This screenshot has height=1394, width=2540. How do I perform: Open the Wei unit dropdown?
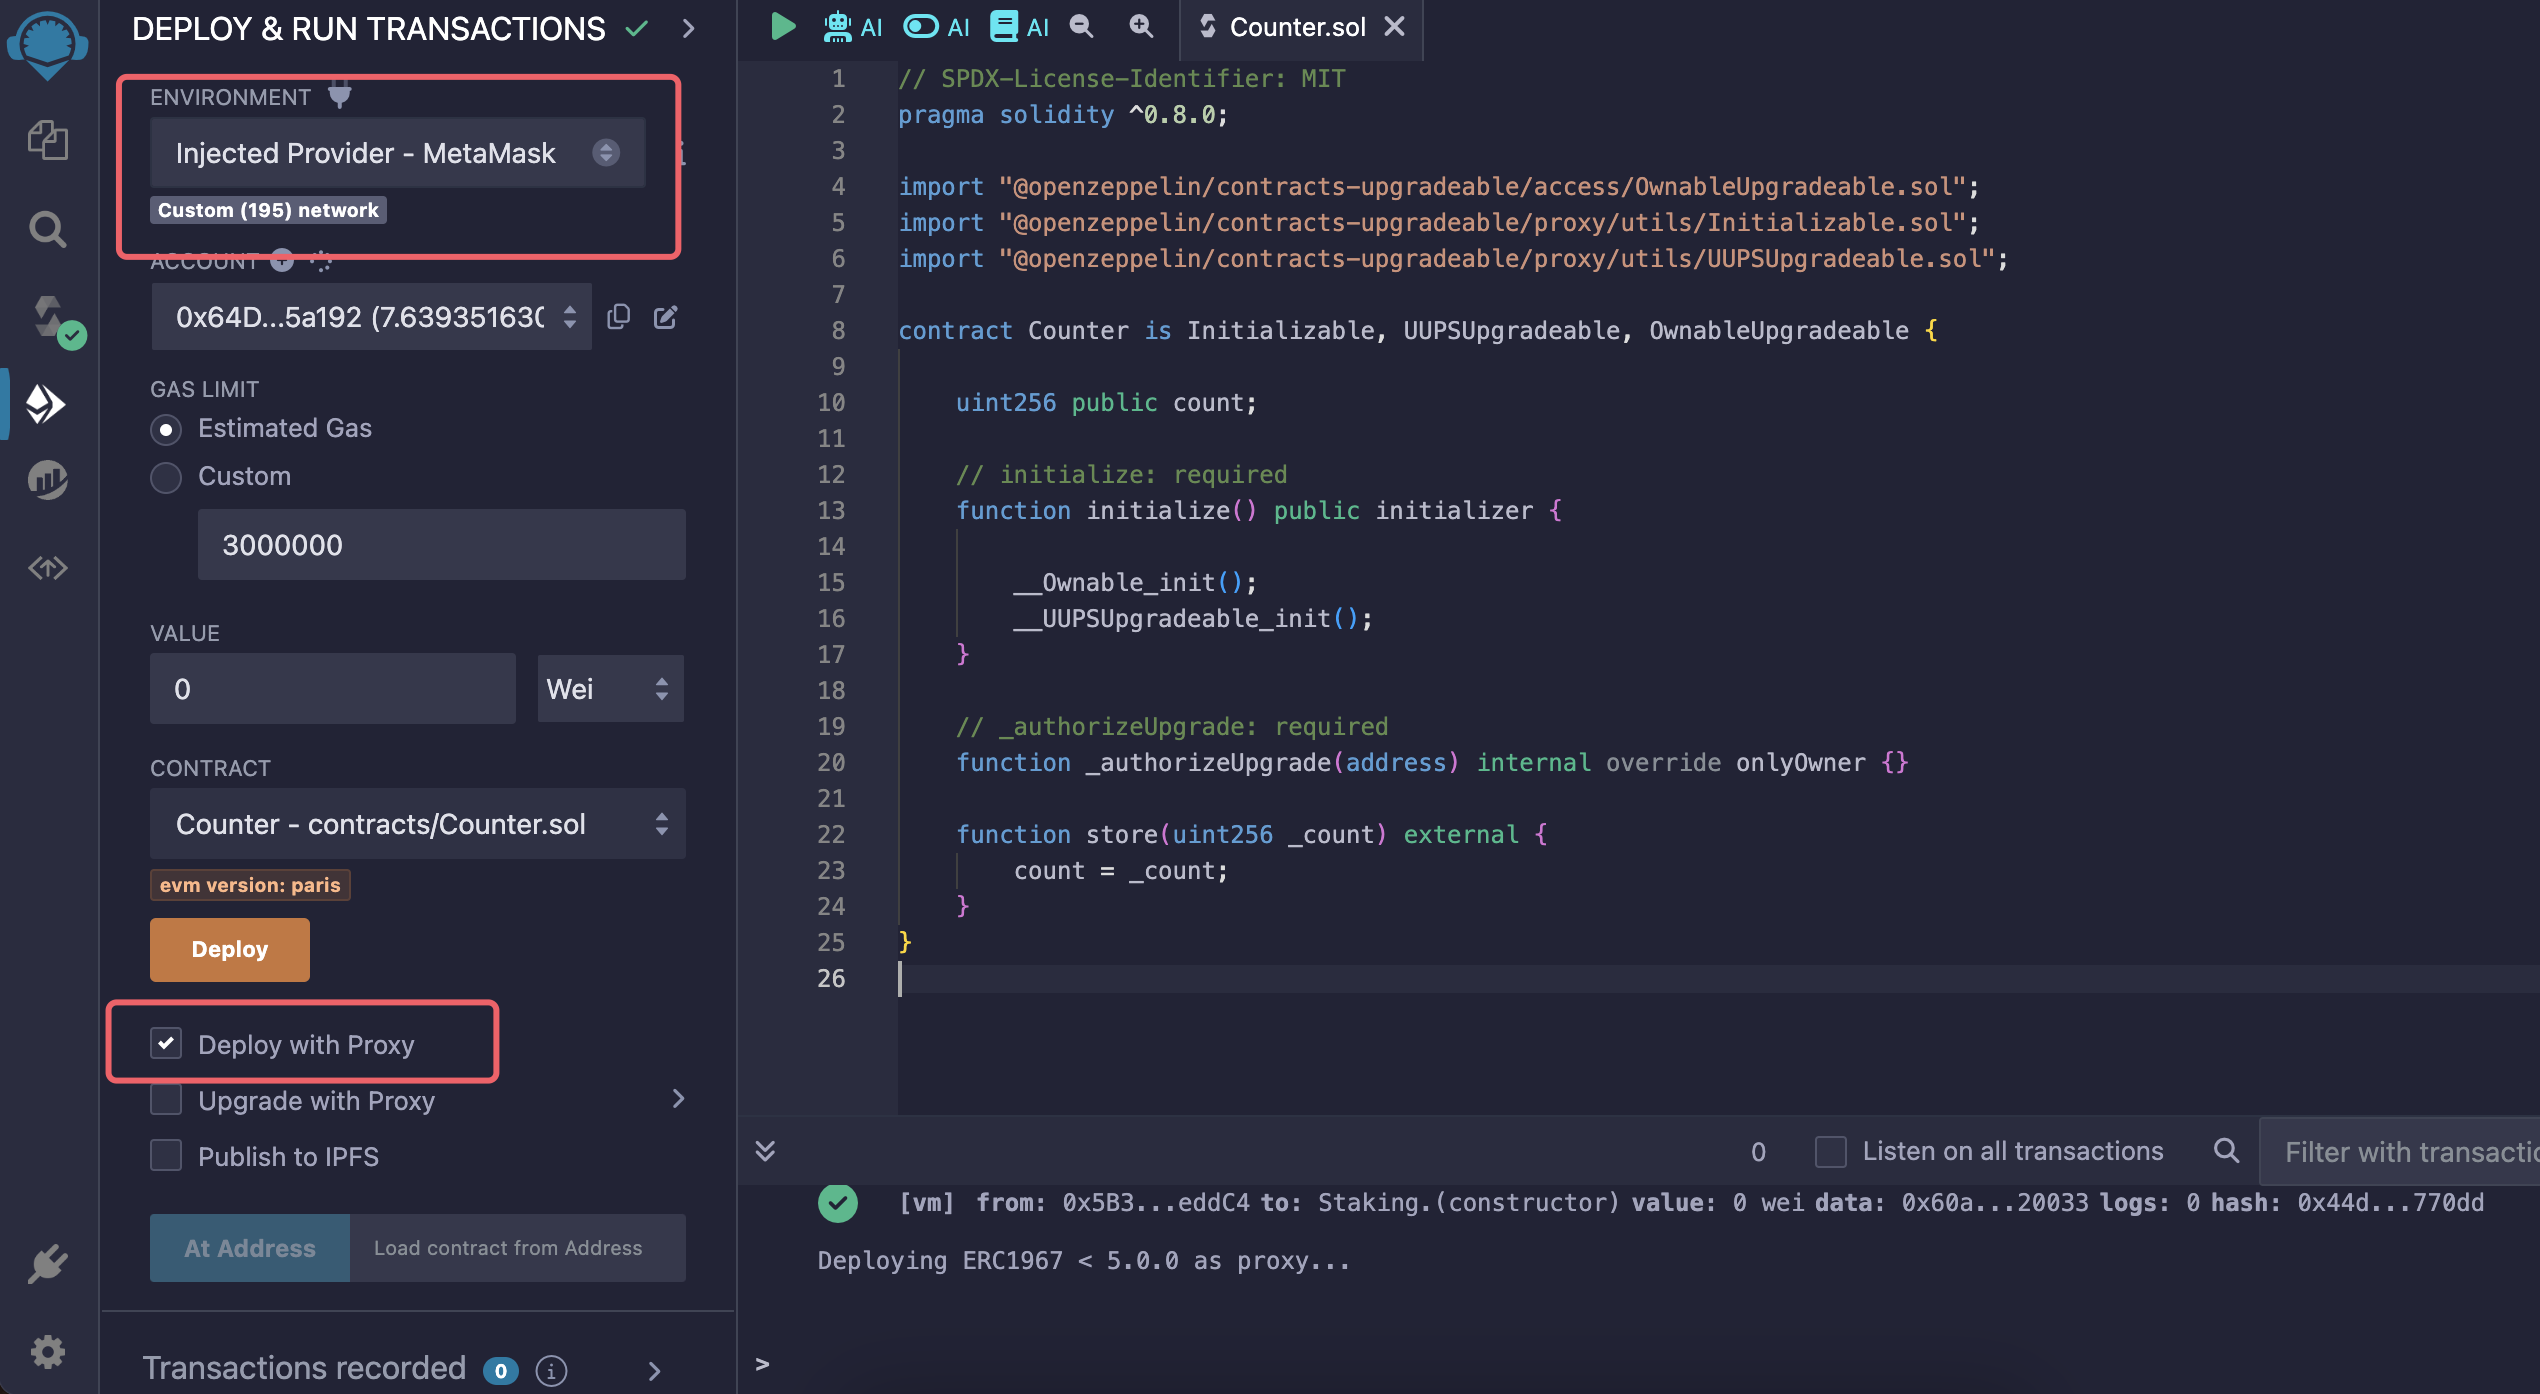pos(610,689)
